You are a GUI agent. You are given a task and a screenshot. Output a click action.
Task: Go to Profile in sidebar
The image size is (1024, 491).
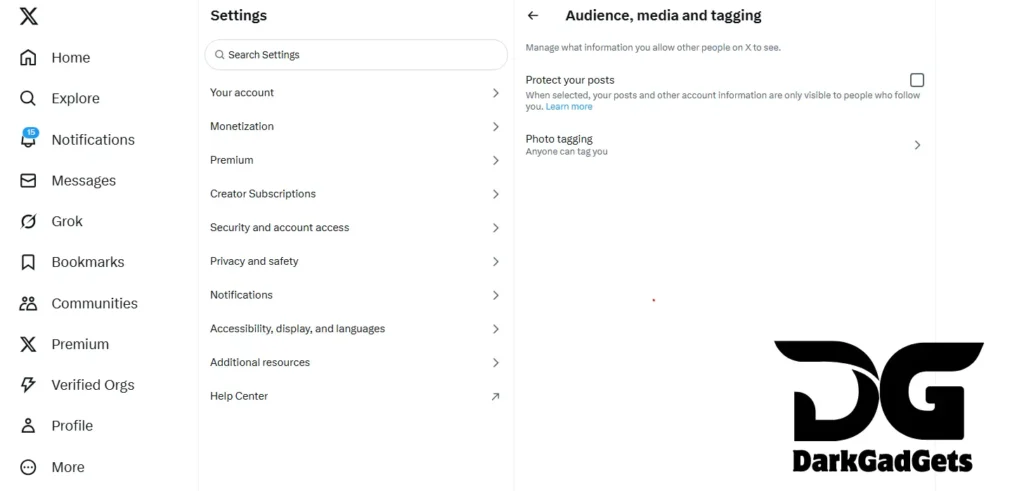72,426
